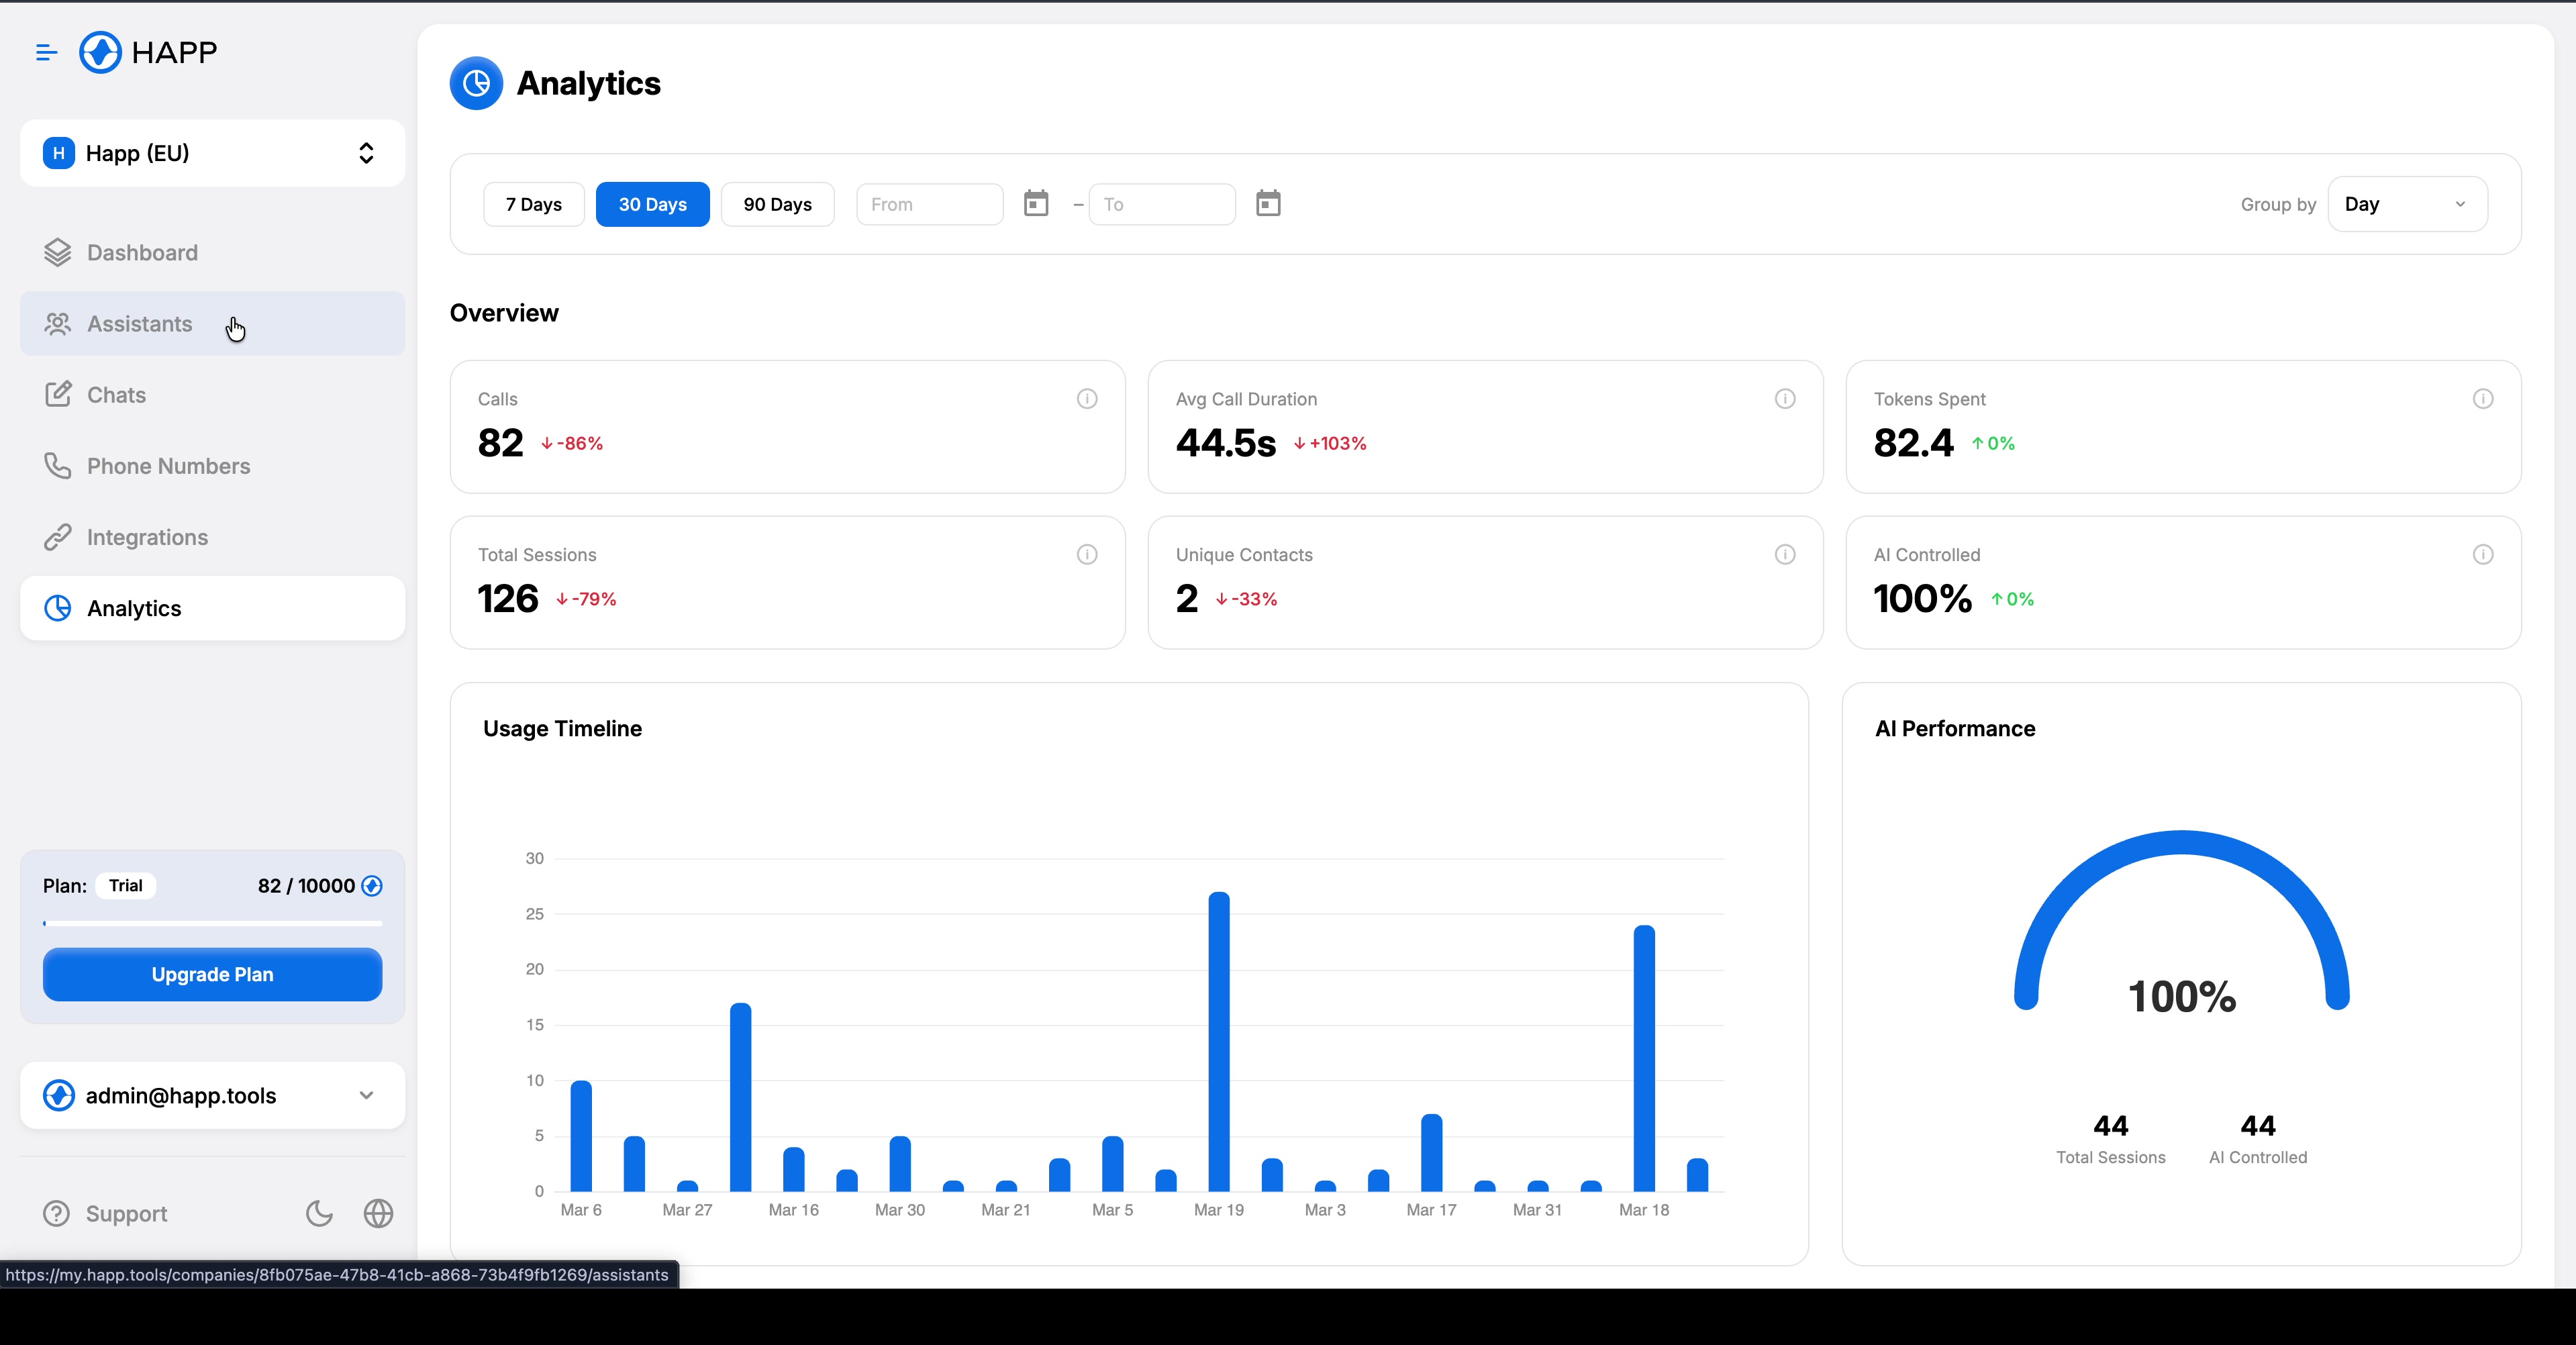Toggle to the 30 Days view
2576x1345 pixels.
point(652,204)
